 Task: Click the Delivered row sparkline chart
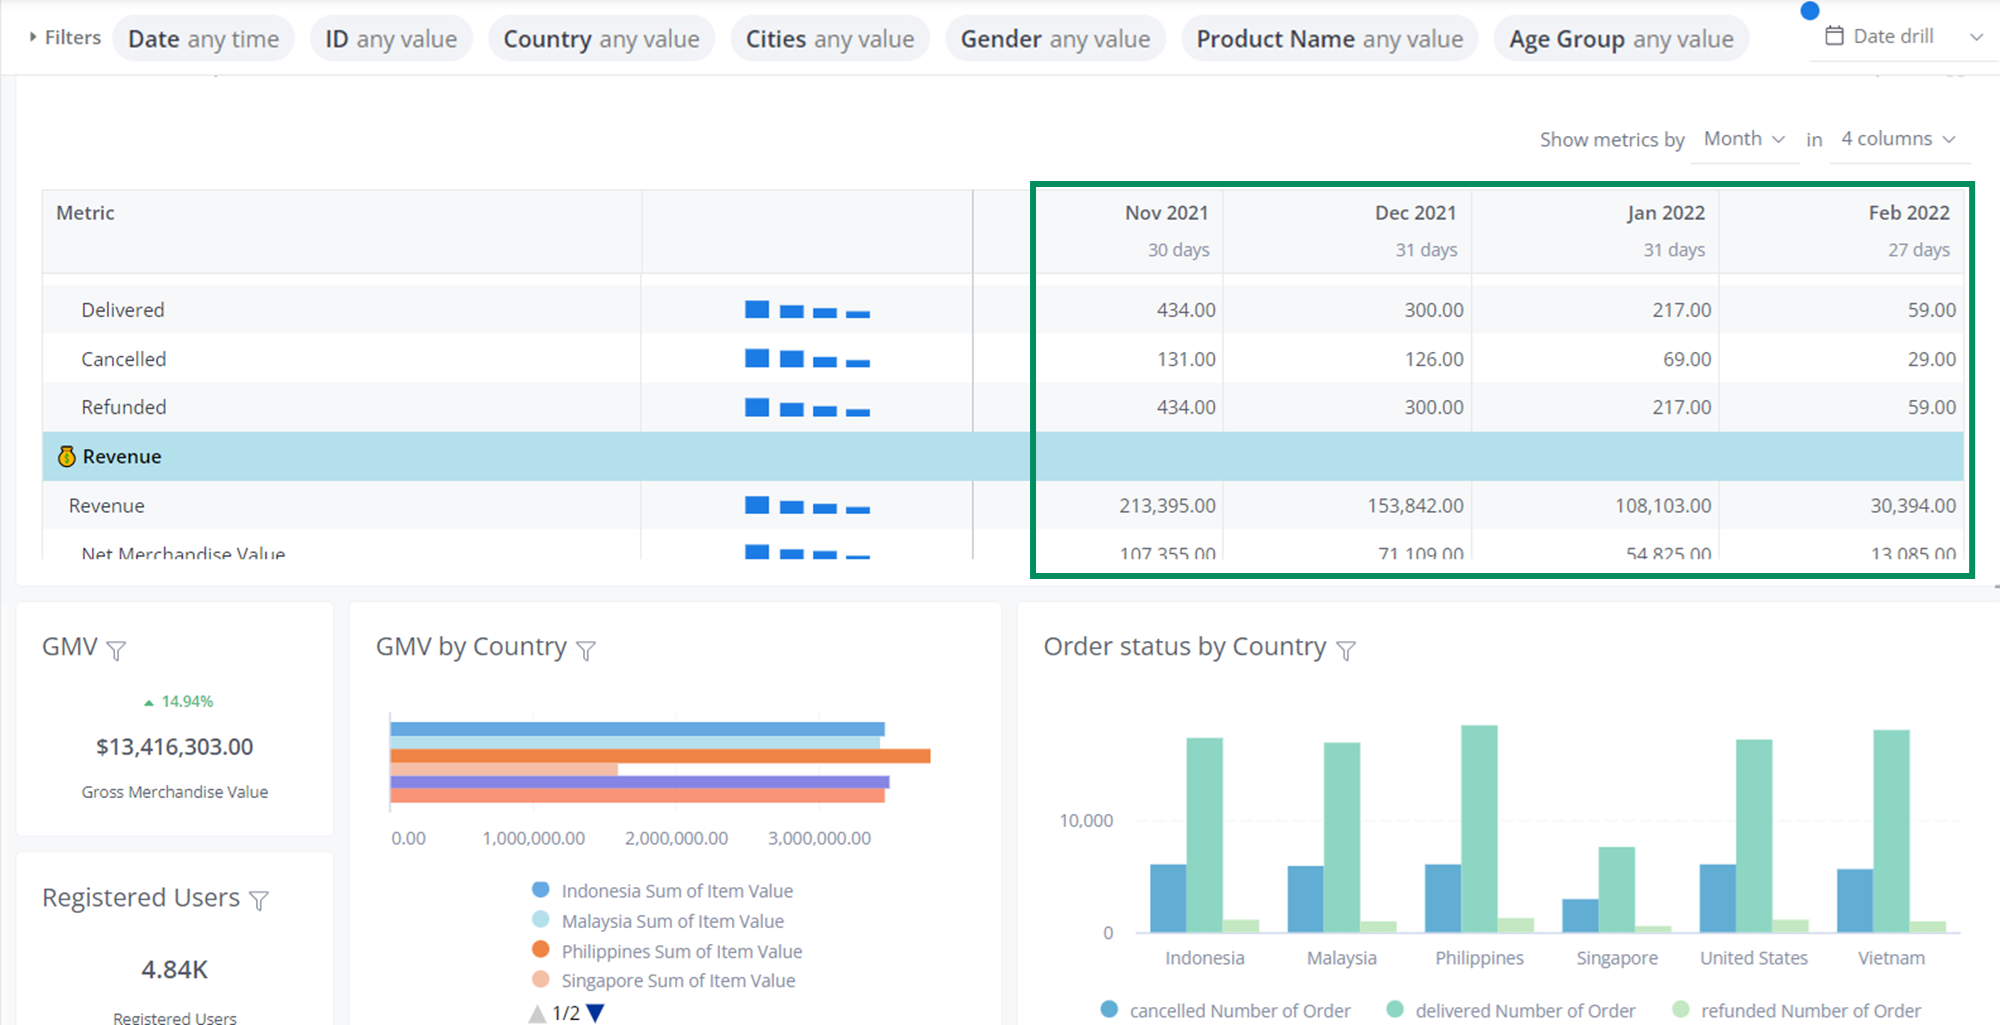[806, 310]
